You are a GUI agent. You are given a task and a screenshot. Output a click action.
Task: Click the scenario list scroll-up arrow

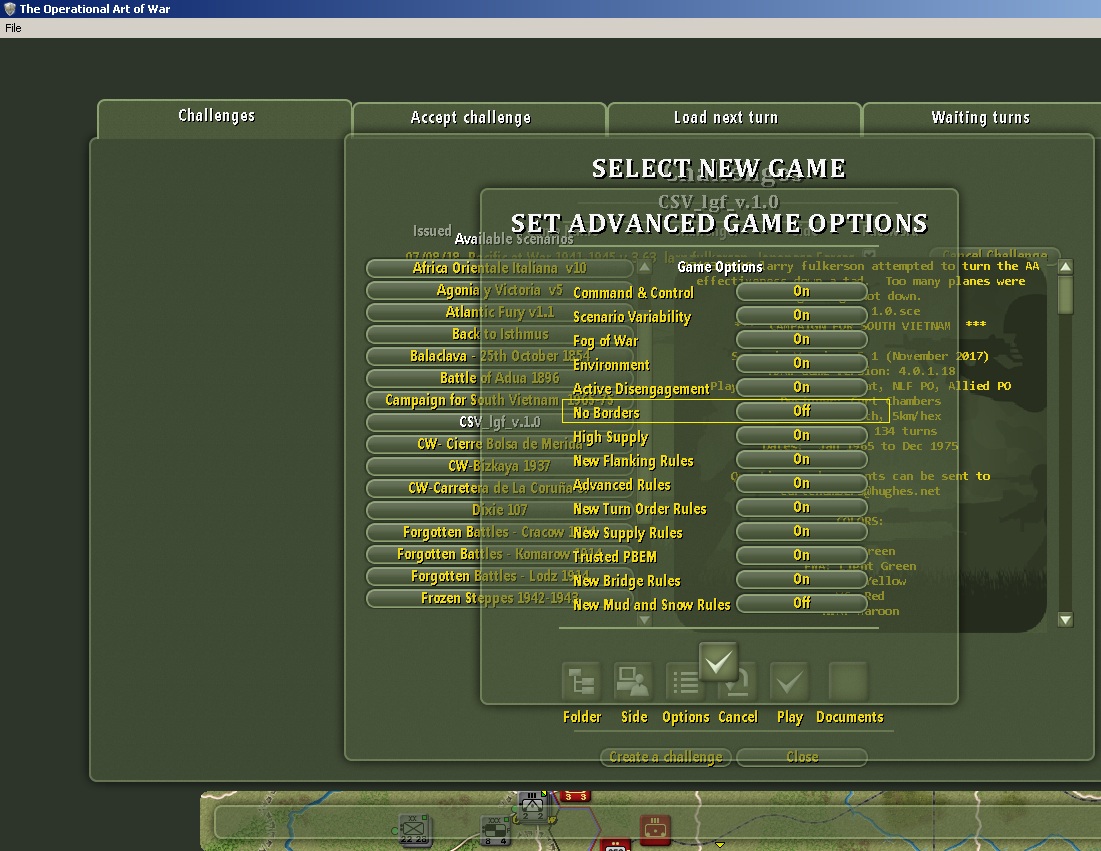[x=644, y=268]
